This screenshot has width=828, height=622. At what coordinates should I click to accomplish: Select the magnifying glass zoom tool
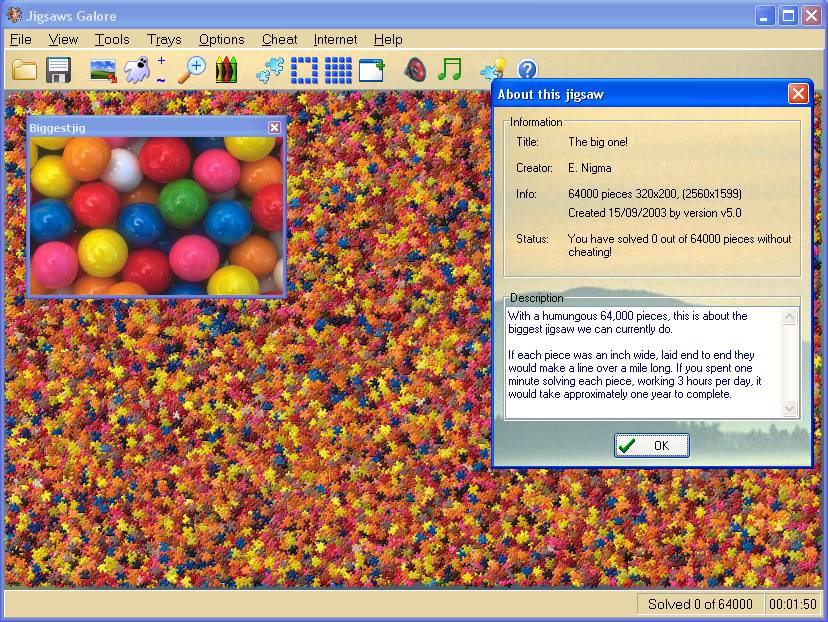(192, 70)
